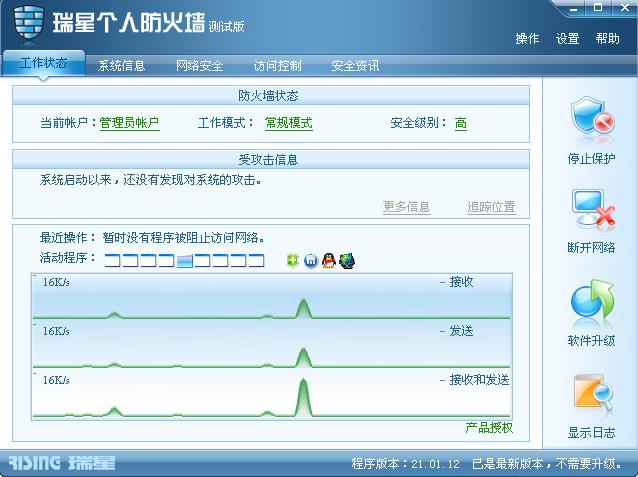This screenshot has height=477, width=638.
Task: Click the globe active program icon
Action: [x=347, y=260]
